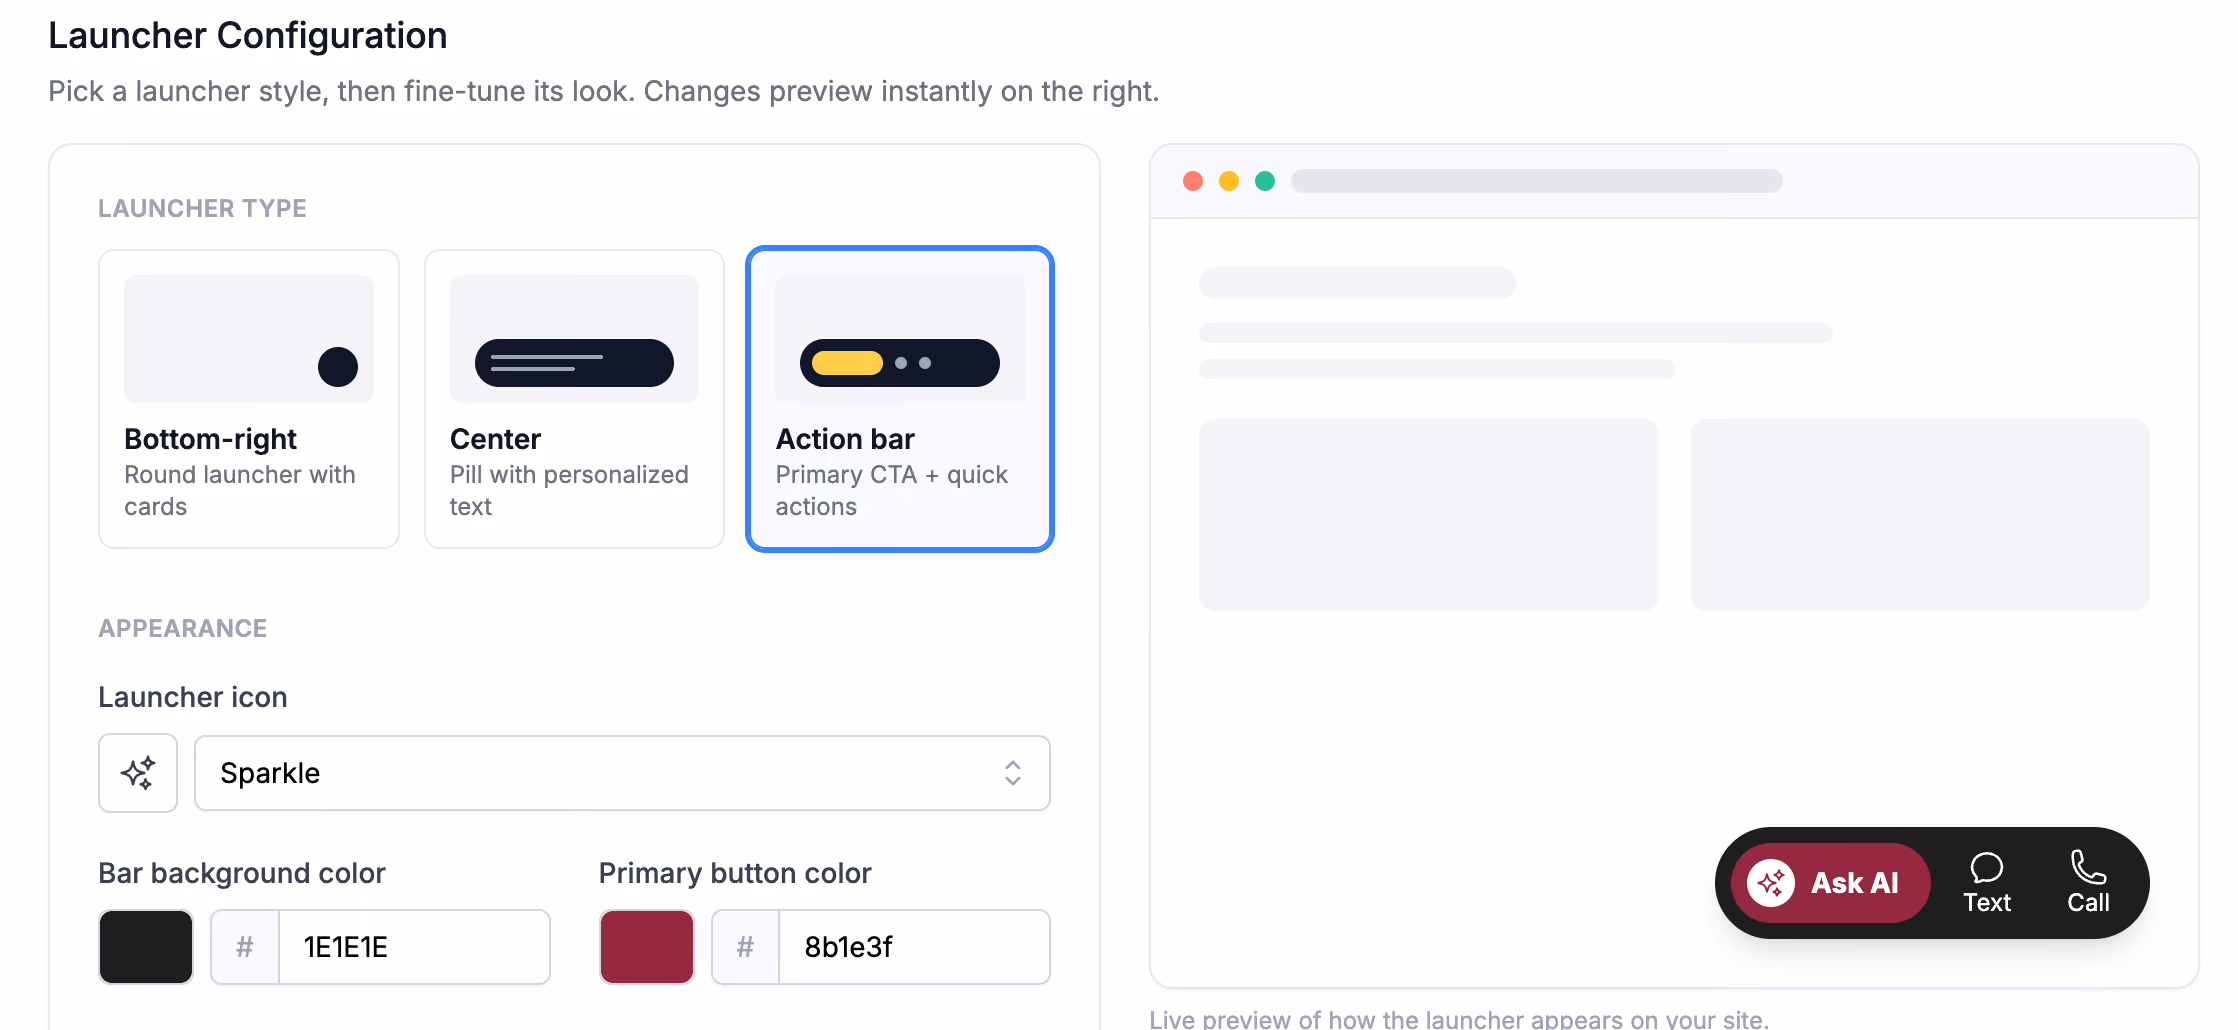Click the Call phone icon

click(2088, 867)
